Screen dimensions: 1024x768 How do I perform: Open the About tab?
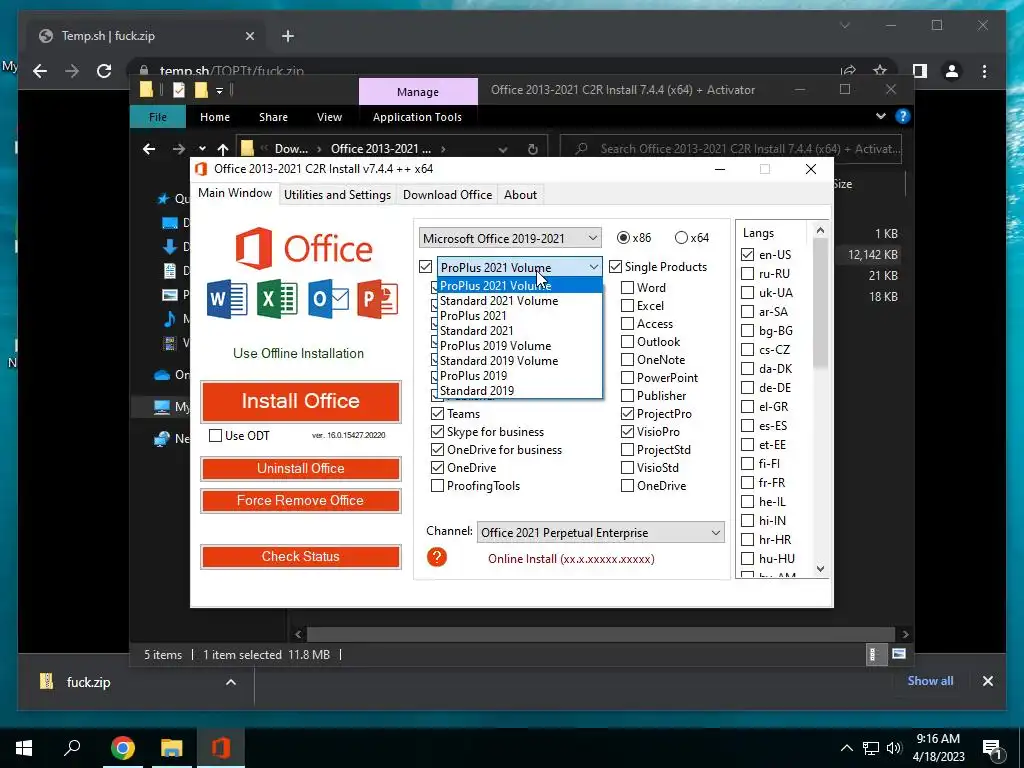(x=520, y=195)
